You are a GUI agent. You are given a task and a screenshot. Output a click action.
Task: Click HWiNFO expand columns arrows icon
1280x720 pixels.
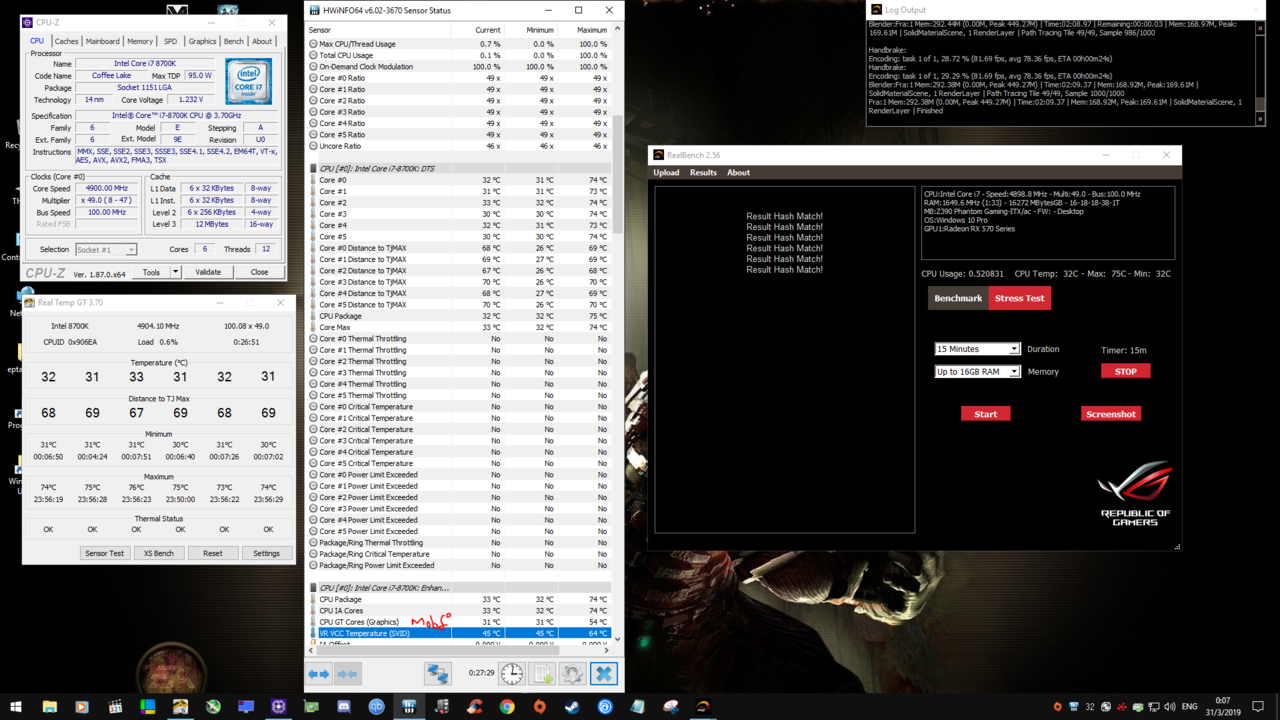pyautogui.click(x=319, y=674)
